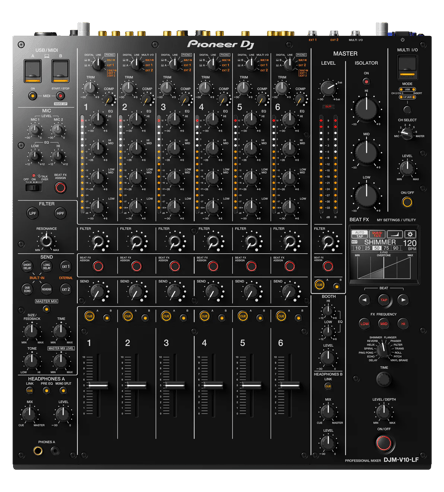This screenshot has height=492, width=444.
Task: Click the MIC 2 level knob
Action: pos(58,130)
